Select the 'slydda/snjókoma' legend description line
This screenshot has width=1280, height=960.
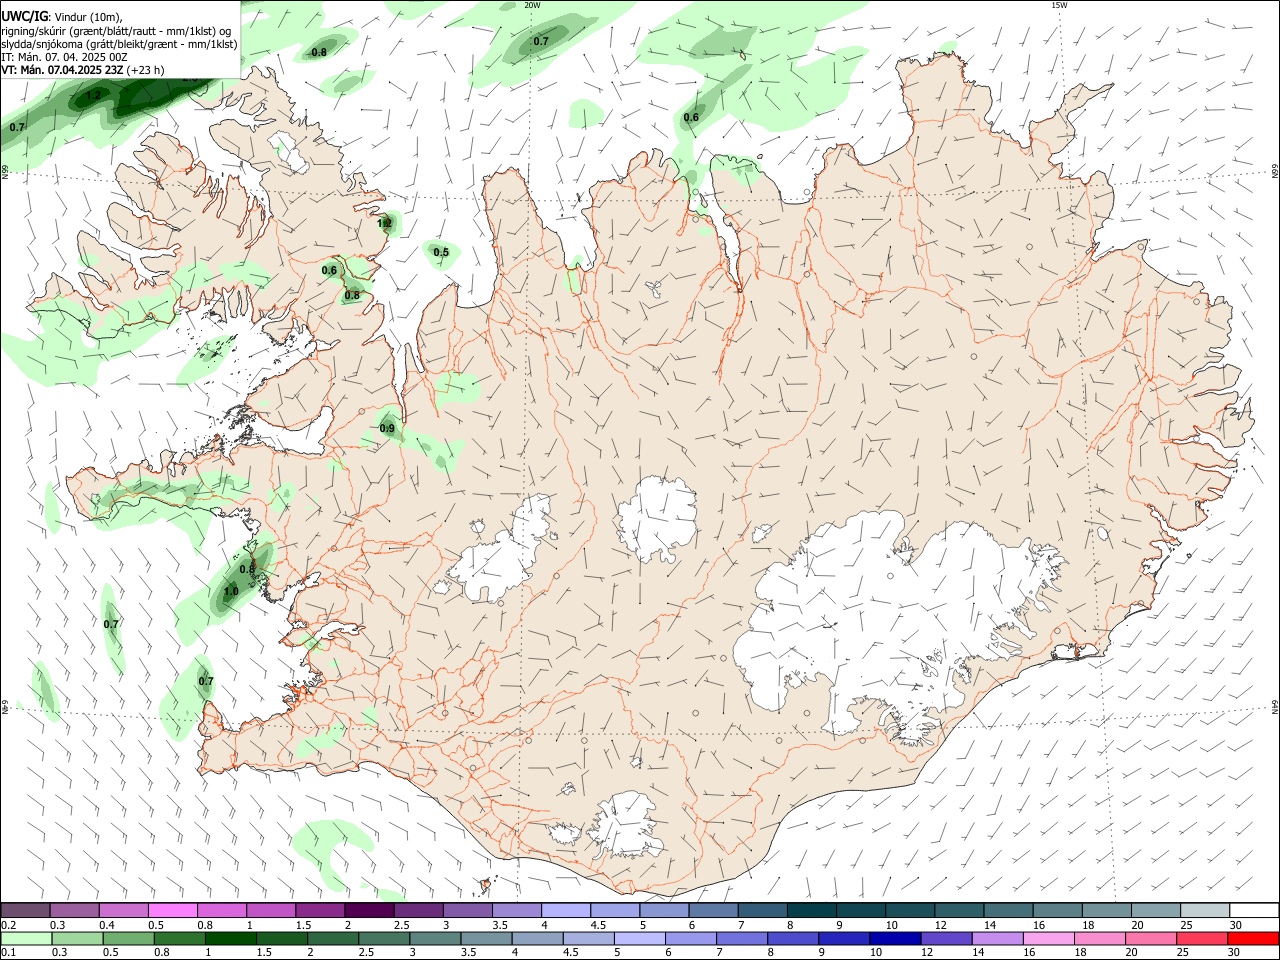click(119, 44)
